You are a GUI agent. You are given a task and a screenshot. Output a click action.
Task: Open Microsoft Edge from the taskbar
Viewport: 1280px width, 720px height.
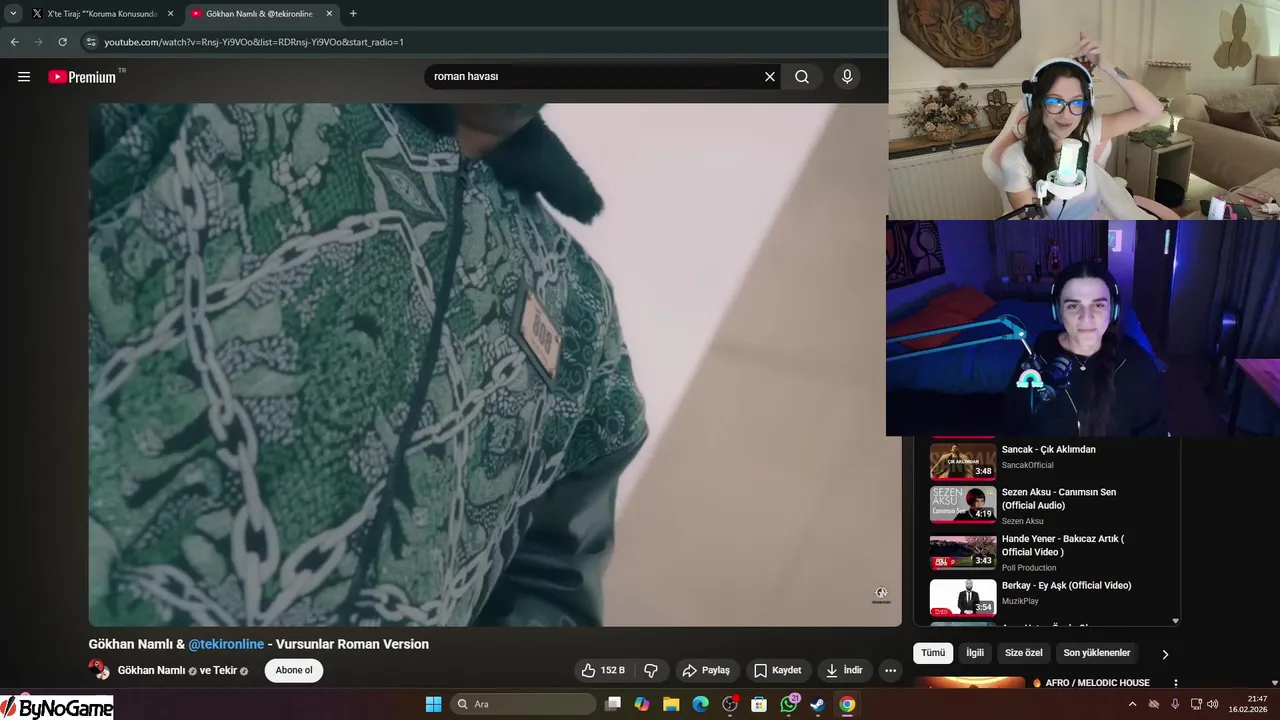[700, 704]
